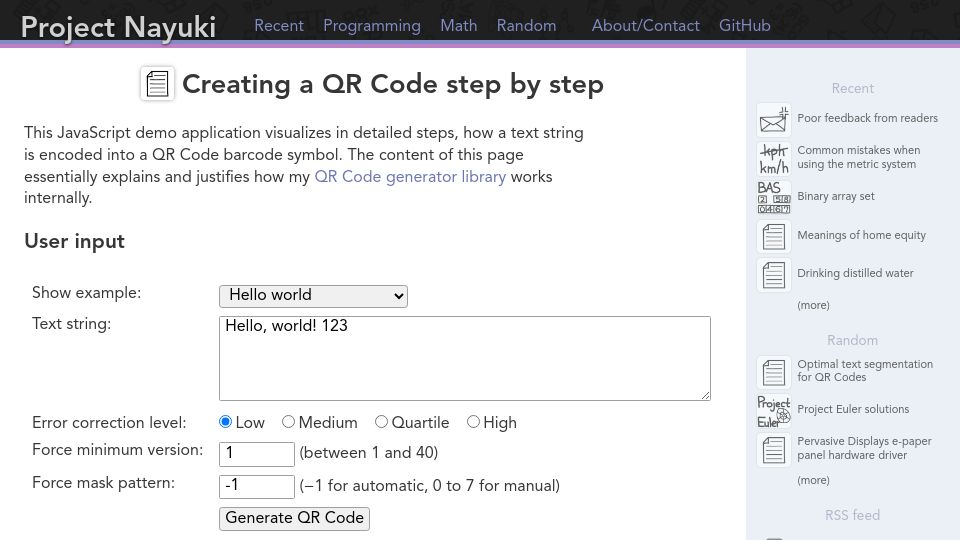Click the Project Euler logo icon
The height and width of the screenshot is (540, 960).
[774, 411]
